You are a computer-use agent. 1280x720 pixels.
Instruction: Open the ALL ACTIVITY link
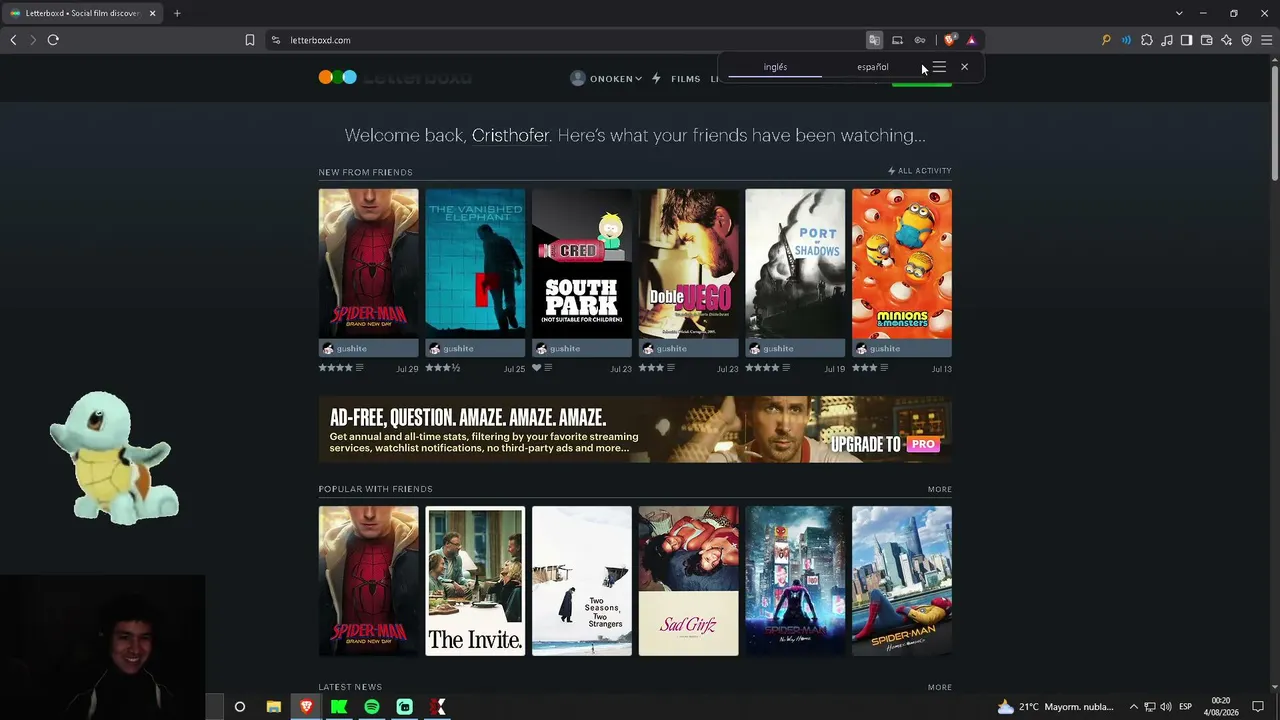tap(920, 171)
